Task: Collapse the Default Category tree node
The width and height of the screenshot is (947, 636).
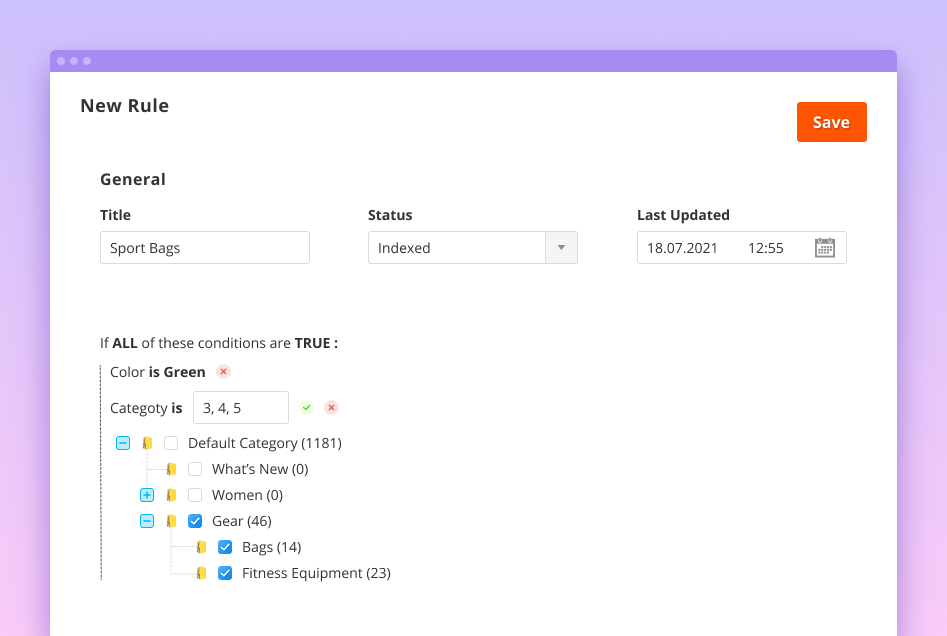Action: [123, 443]
